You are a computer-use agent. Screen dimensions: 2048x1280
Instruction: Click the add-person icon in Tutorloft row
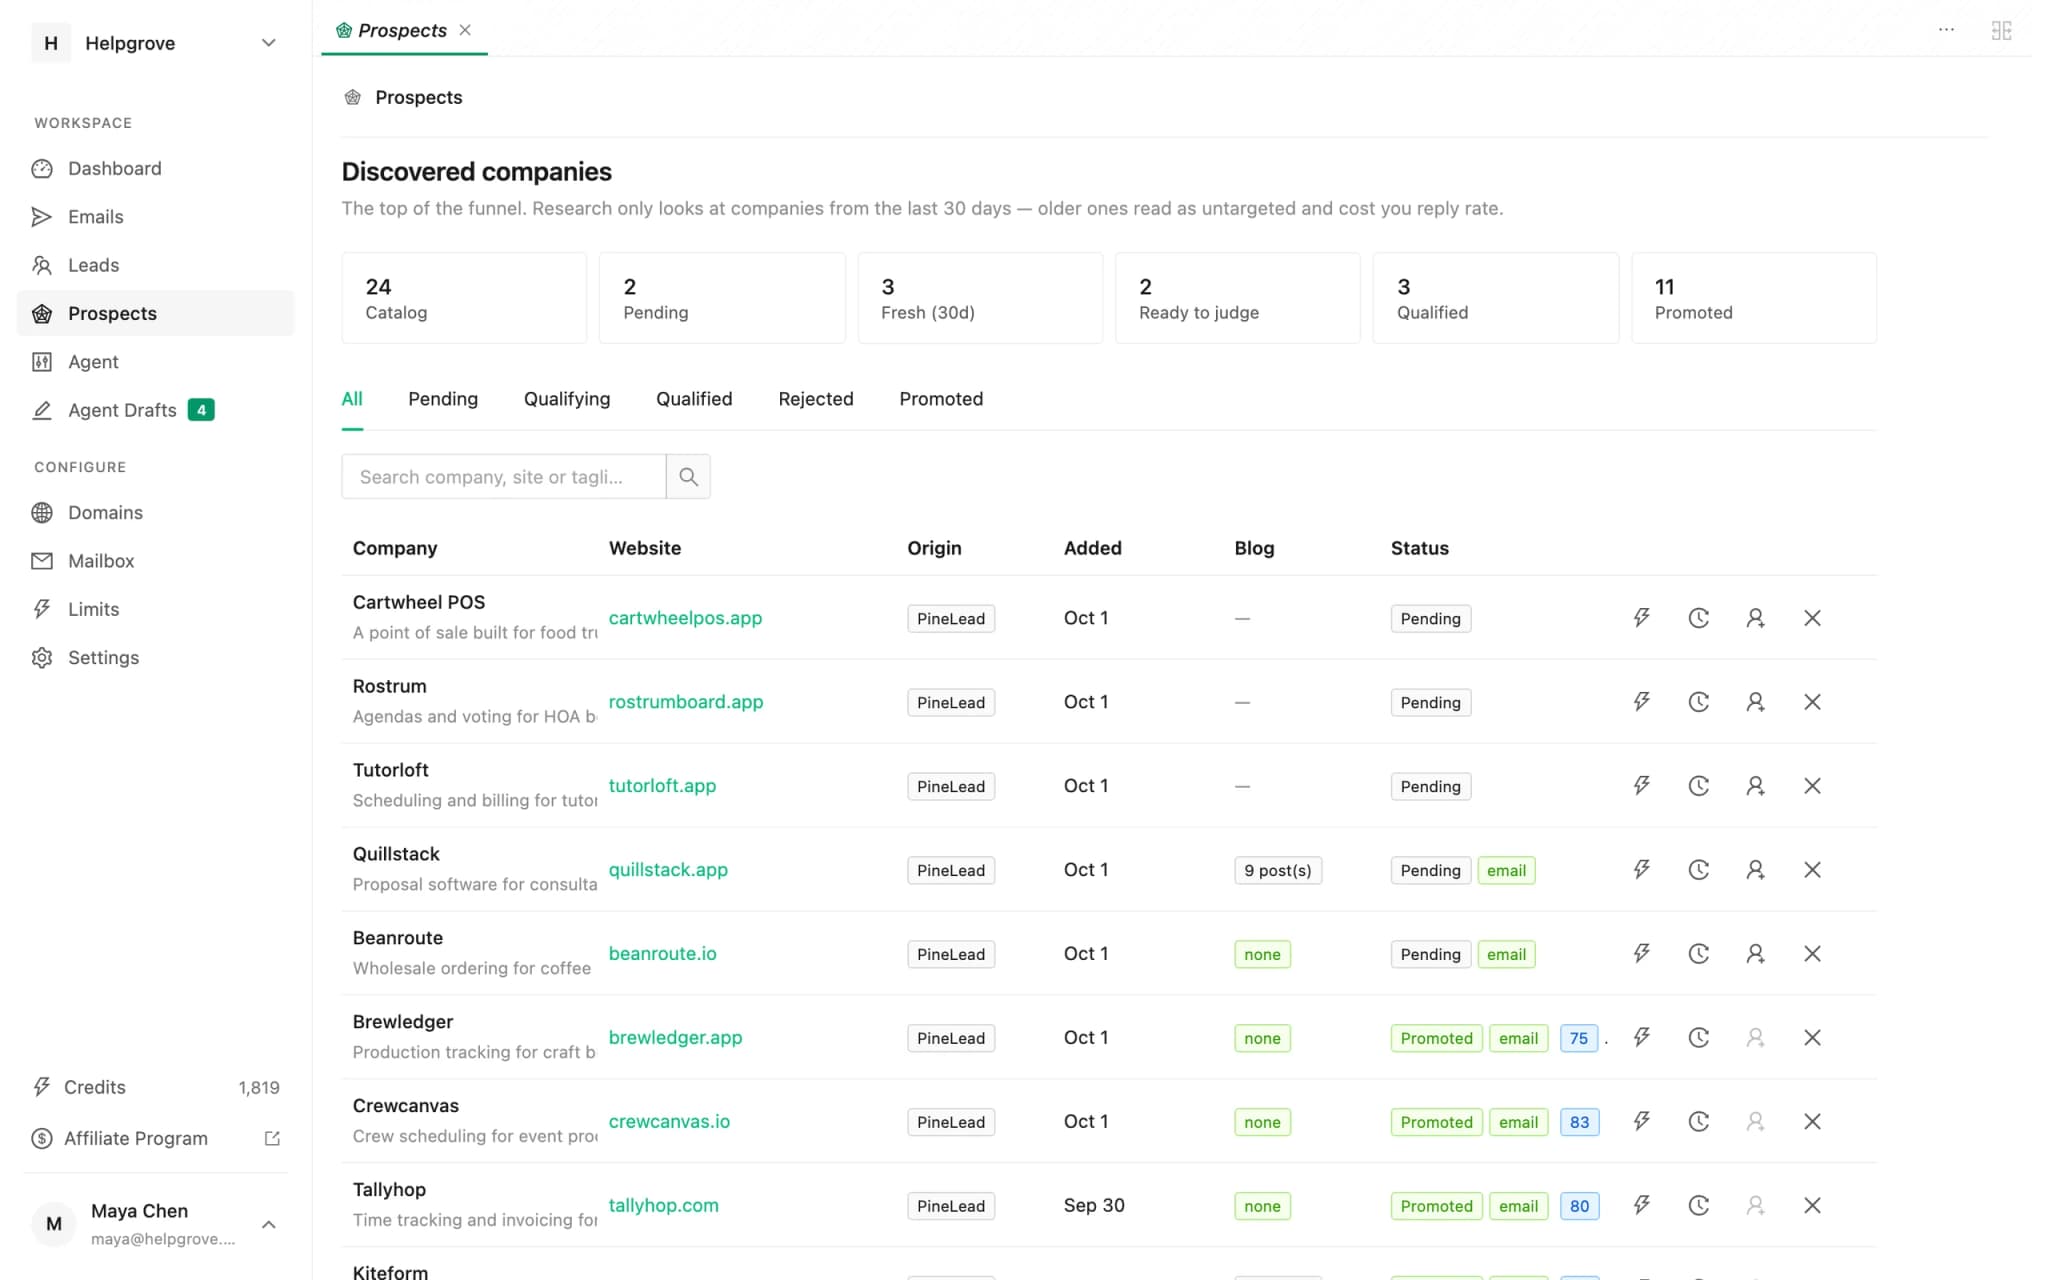1755,786
